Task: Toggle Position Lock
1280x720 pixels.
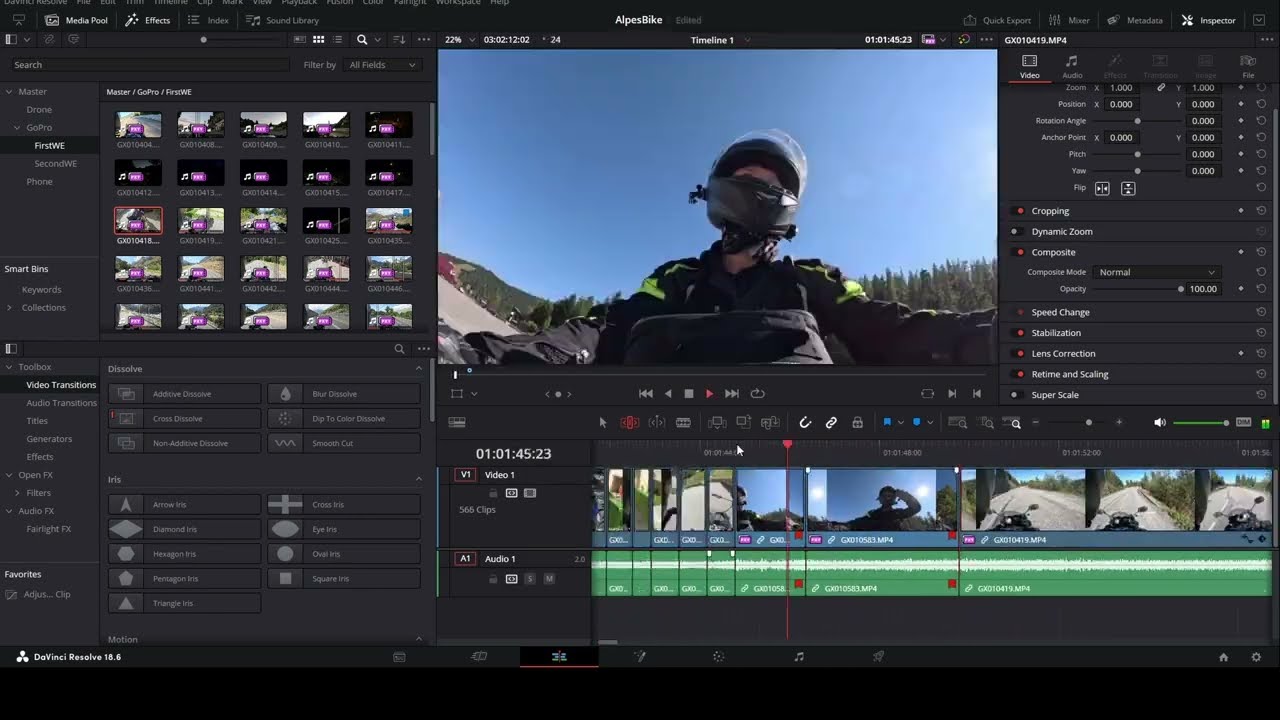Action: (x=857, y=423)
